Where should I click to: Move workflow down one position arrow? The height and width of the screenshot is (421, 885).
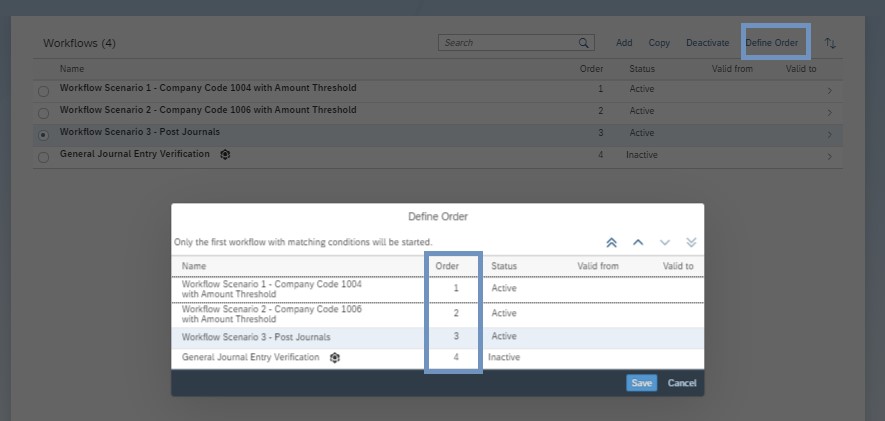click(665, 243)
